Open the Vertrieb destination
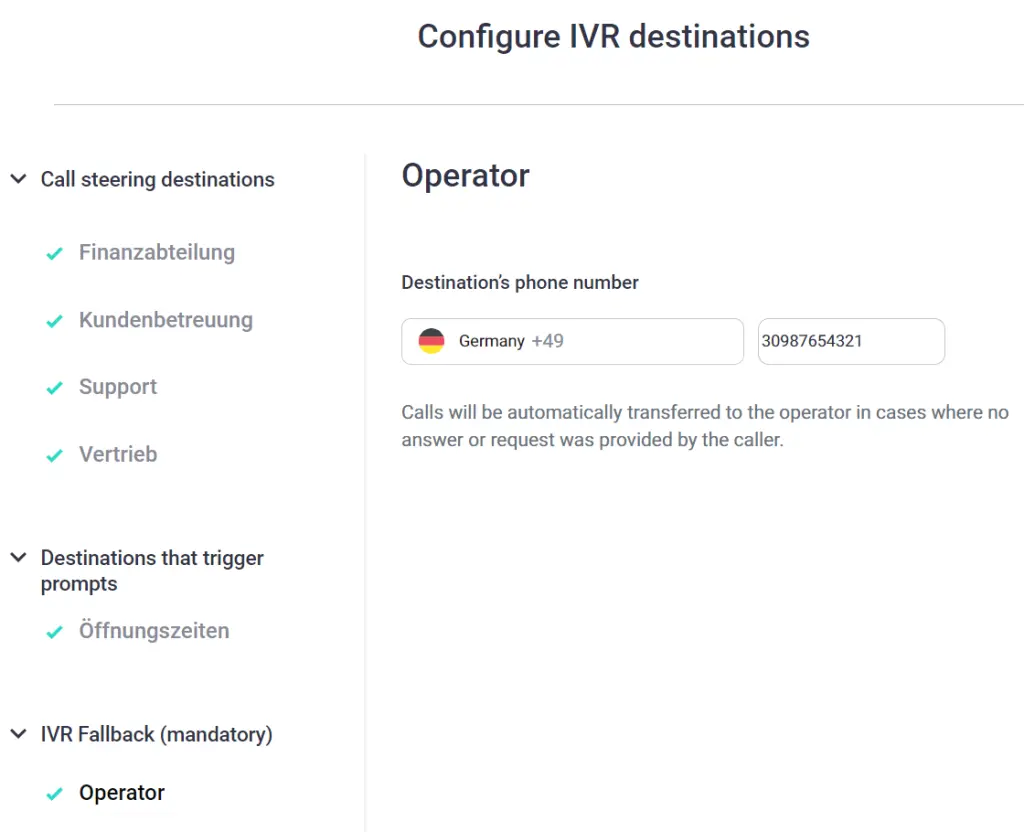Screen dimensions: 1024x832 (118, 454)
